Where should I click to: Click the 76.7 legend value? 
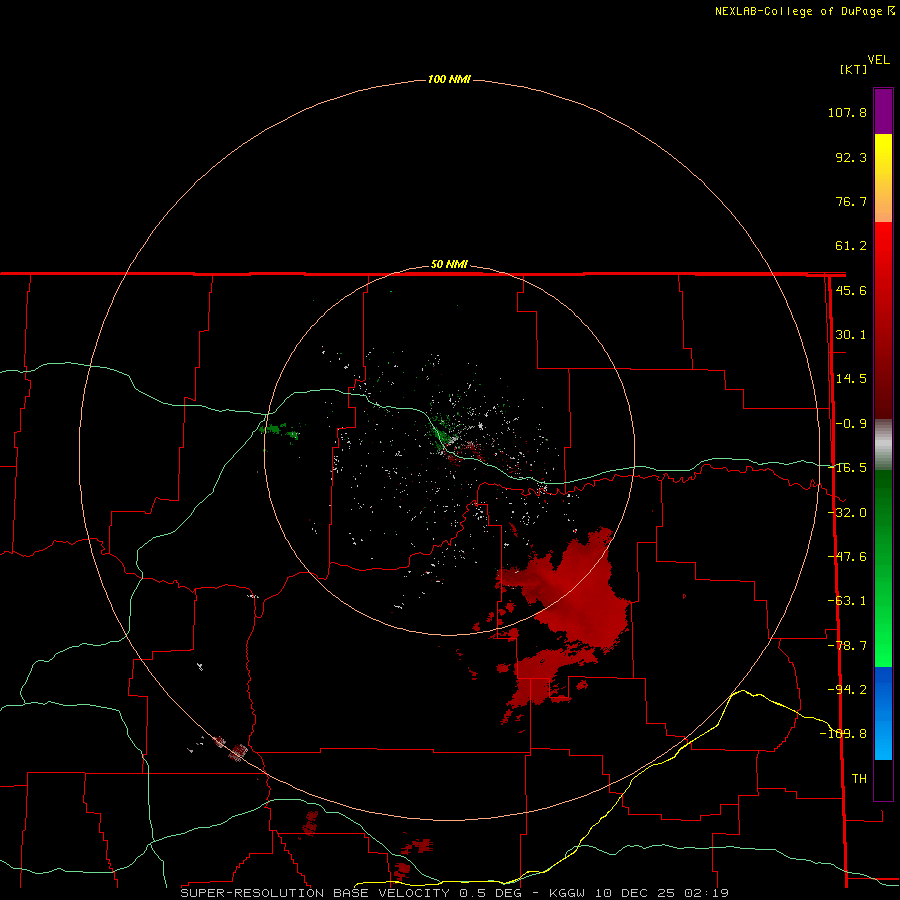(851, 201)
